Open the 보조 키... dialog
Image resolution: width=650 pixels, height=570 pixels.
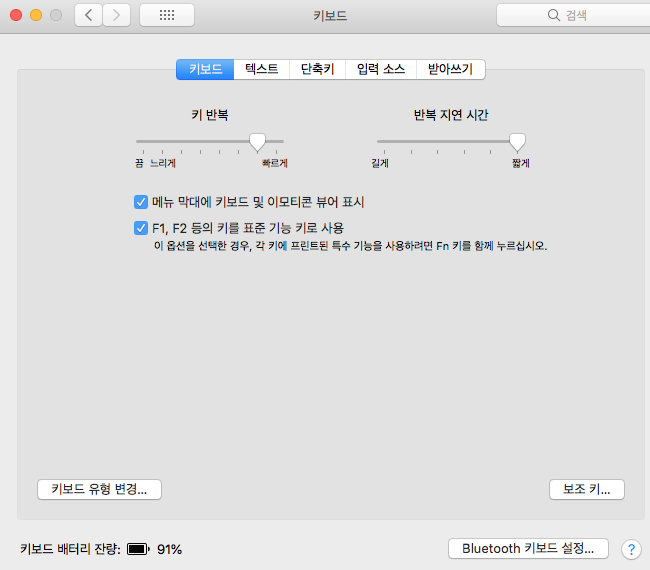click(587, 490)
